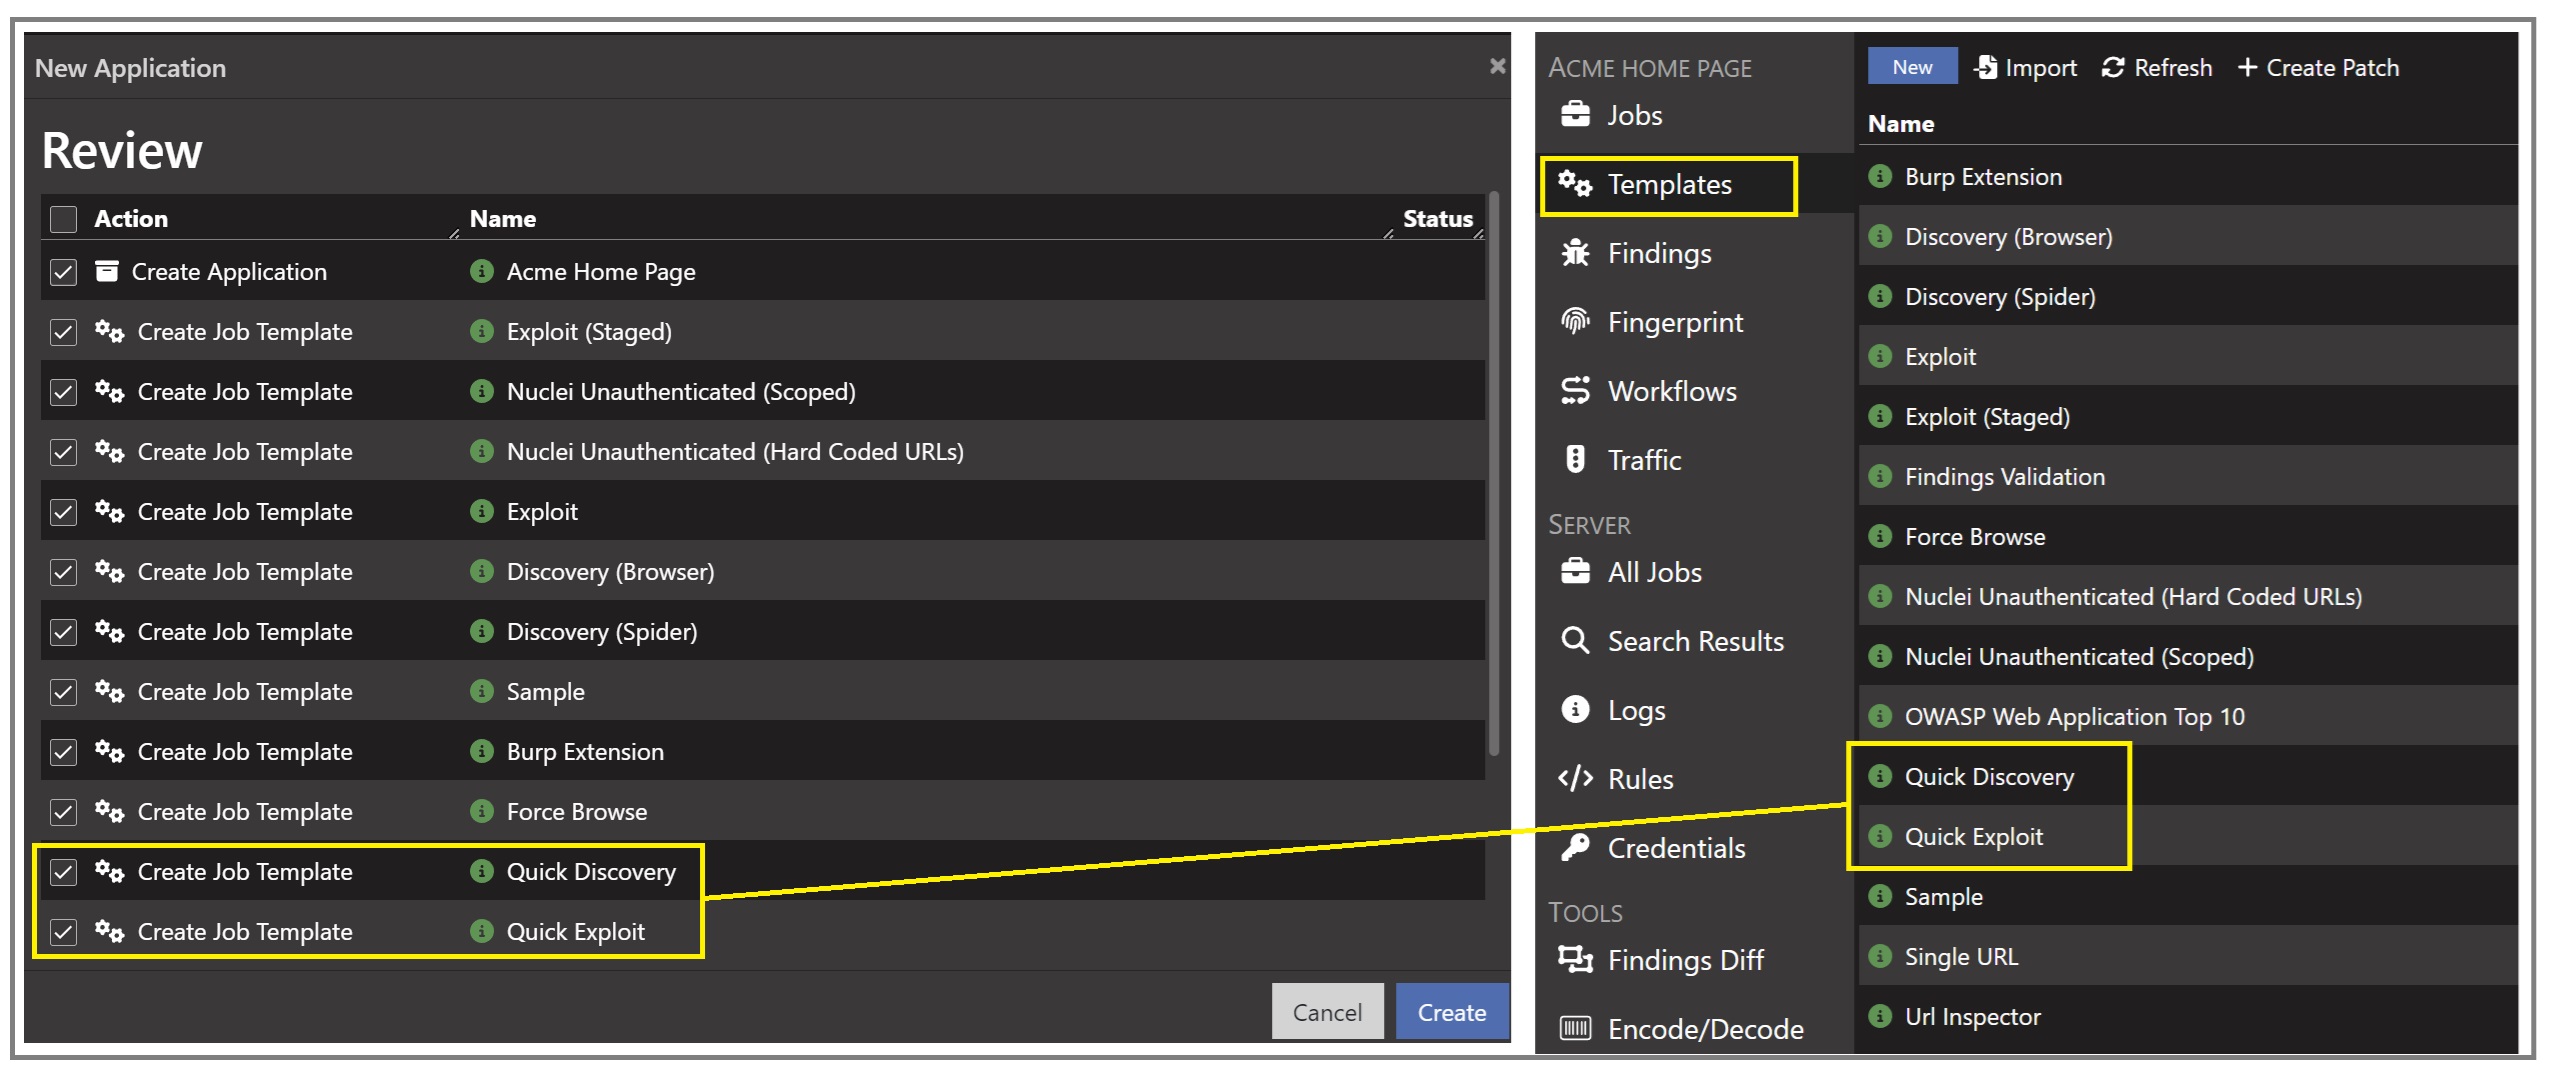Viewport: 2552px width, 1074px height.
Task: Uncheck the Create Application checkbox
Action: coord(64,272)
